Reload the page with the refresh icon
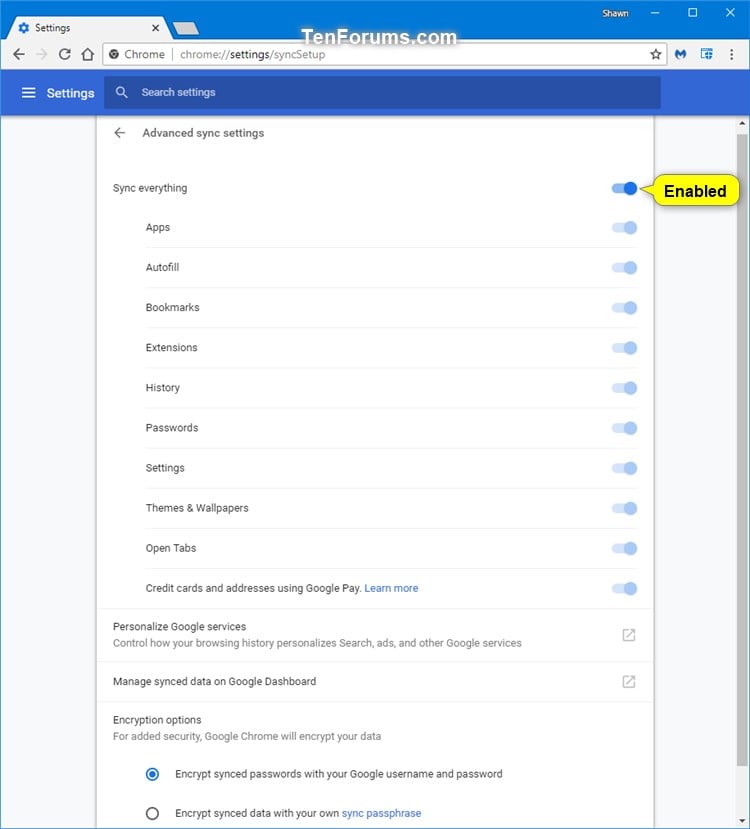The image size is (750, 829). 64,54
